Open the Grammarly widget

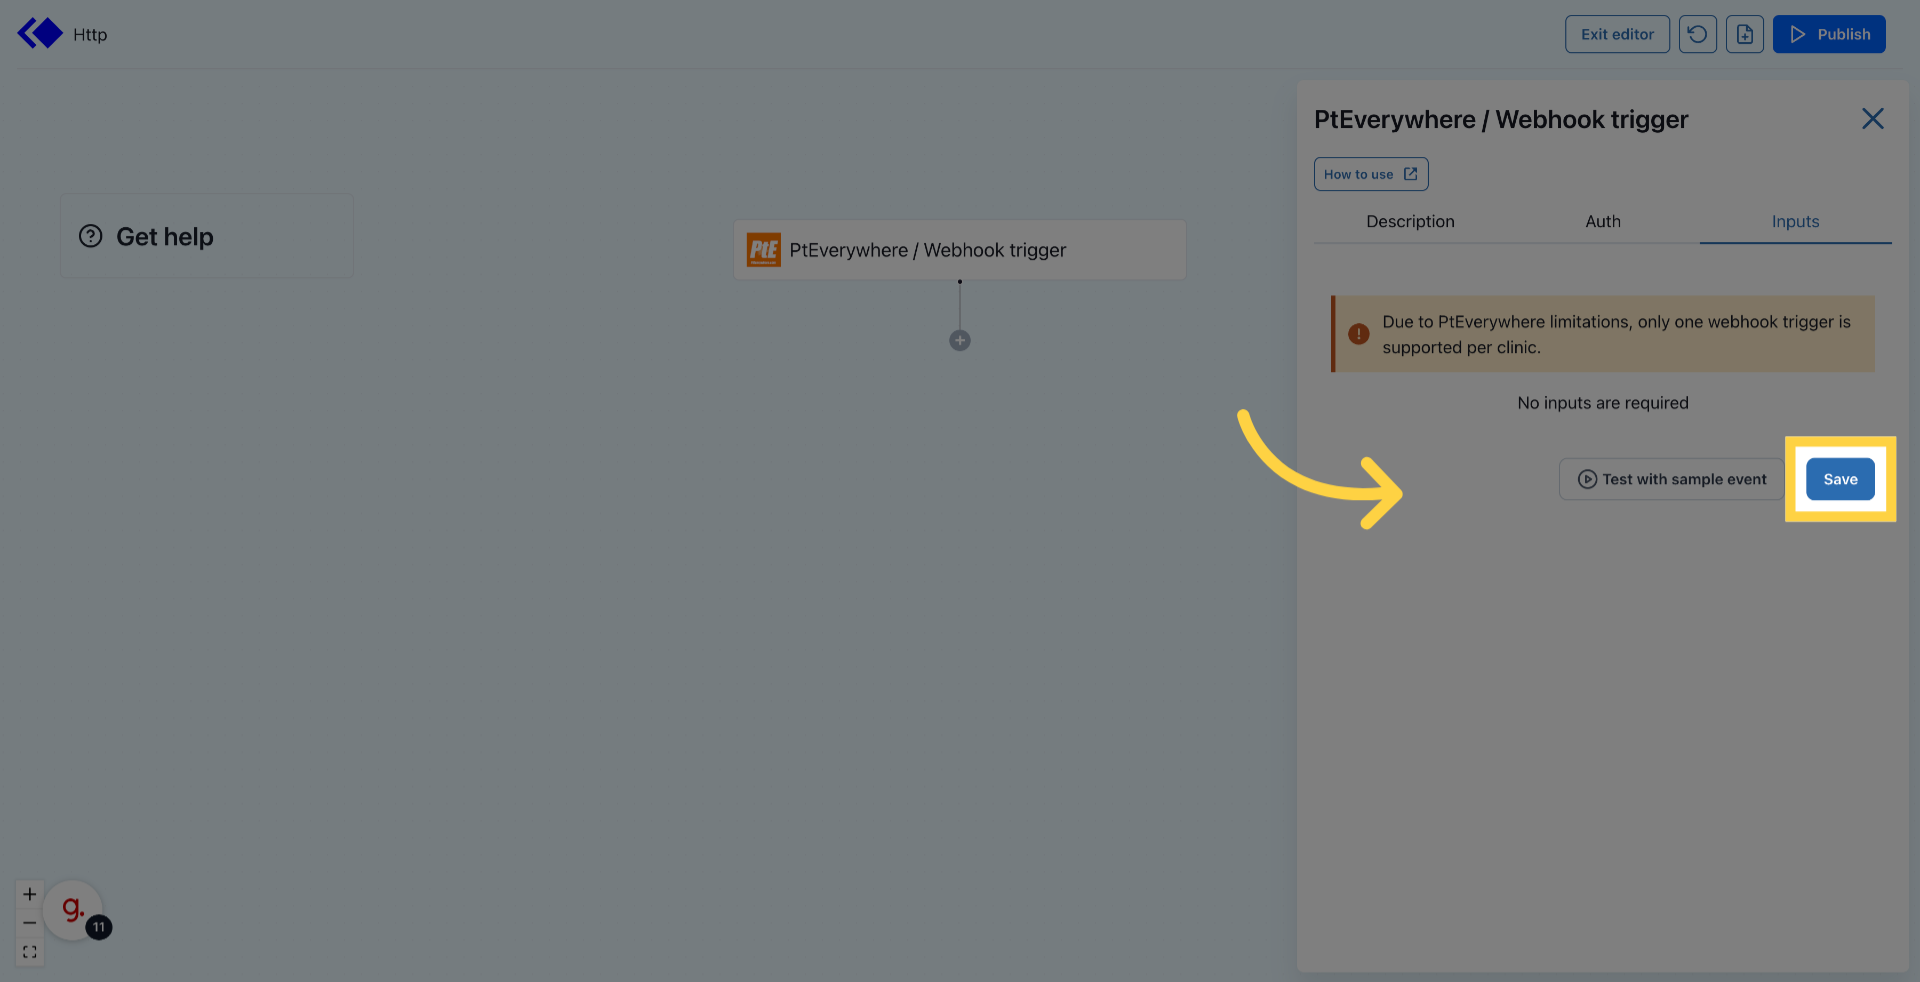tap(73, 910)
